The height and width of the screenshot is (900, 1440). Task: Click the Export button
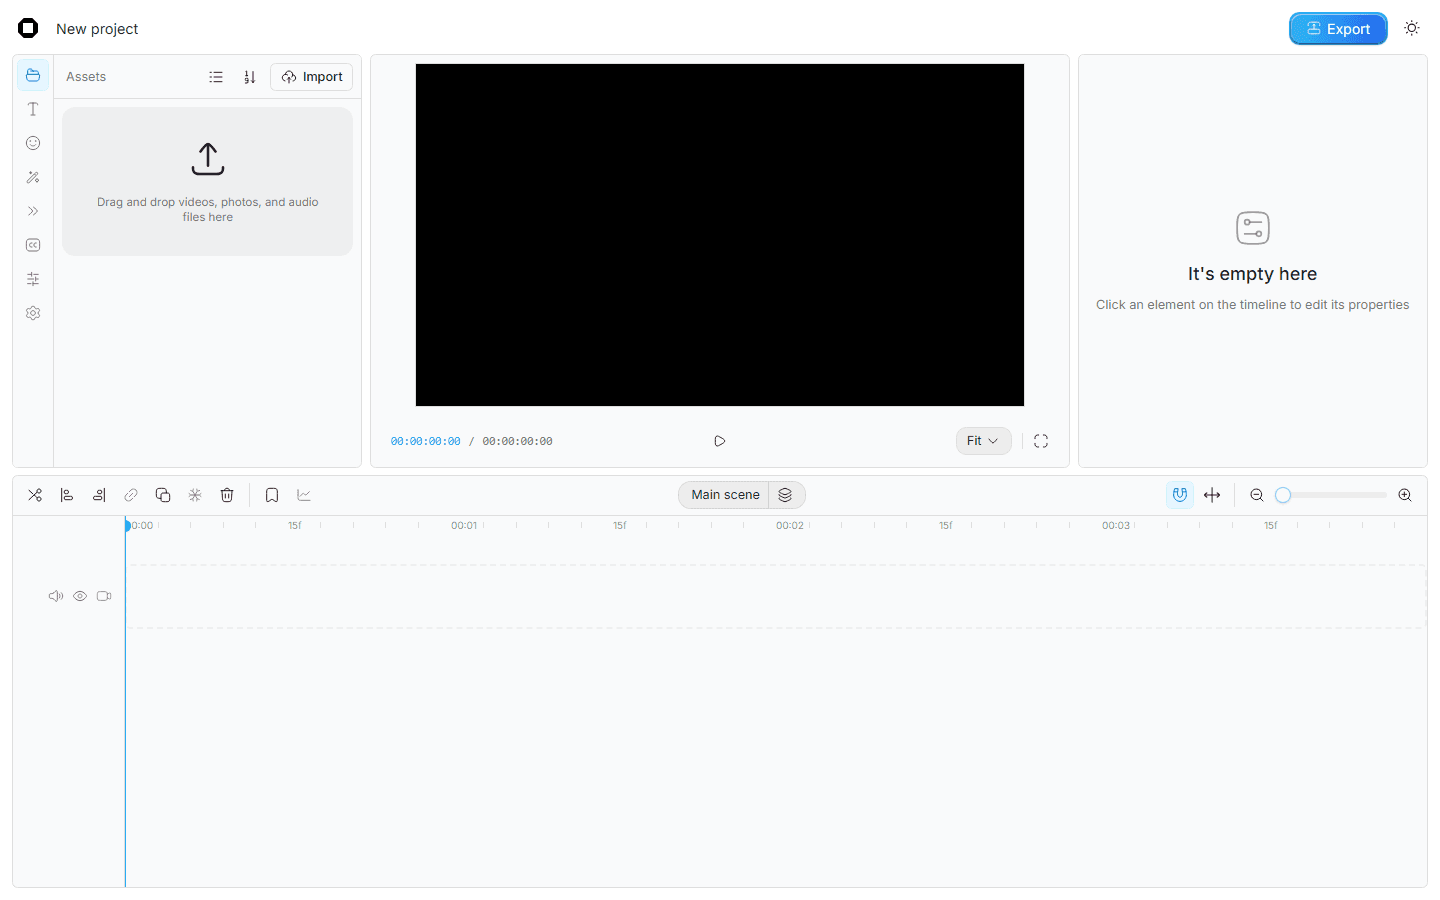point(1338,29)
